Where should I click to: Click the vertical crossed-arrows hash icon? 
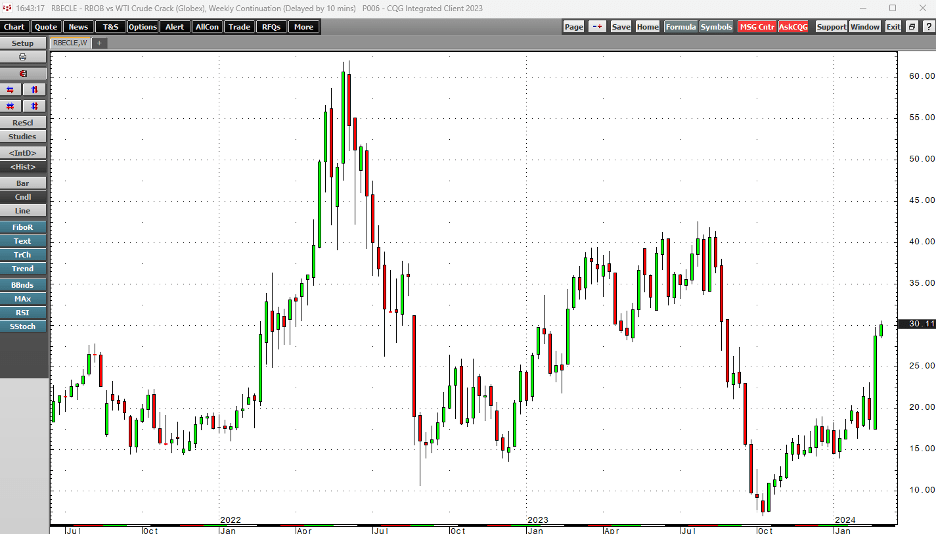[35, 106]
